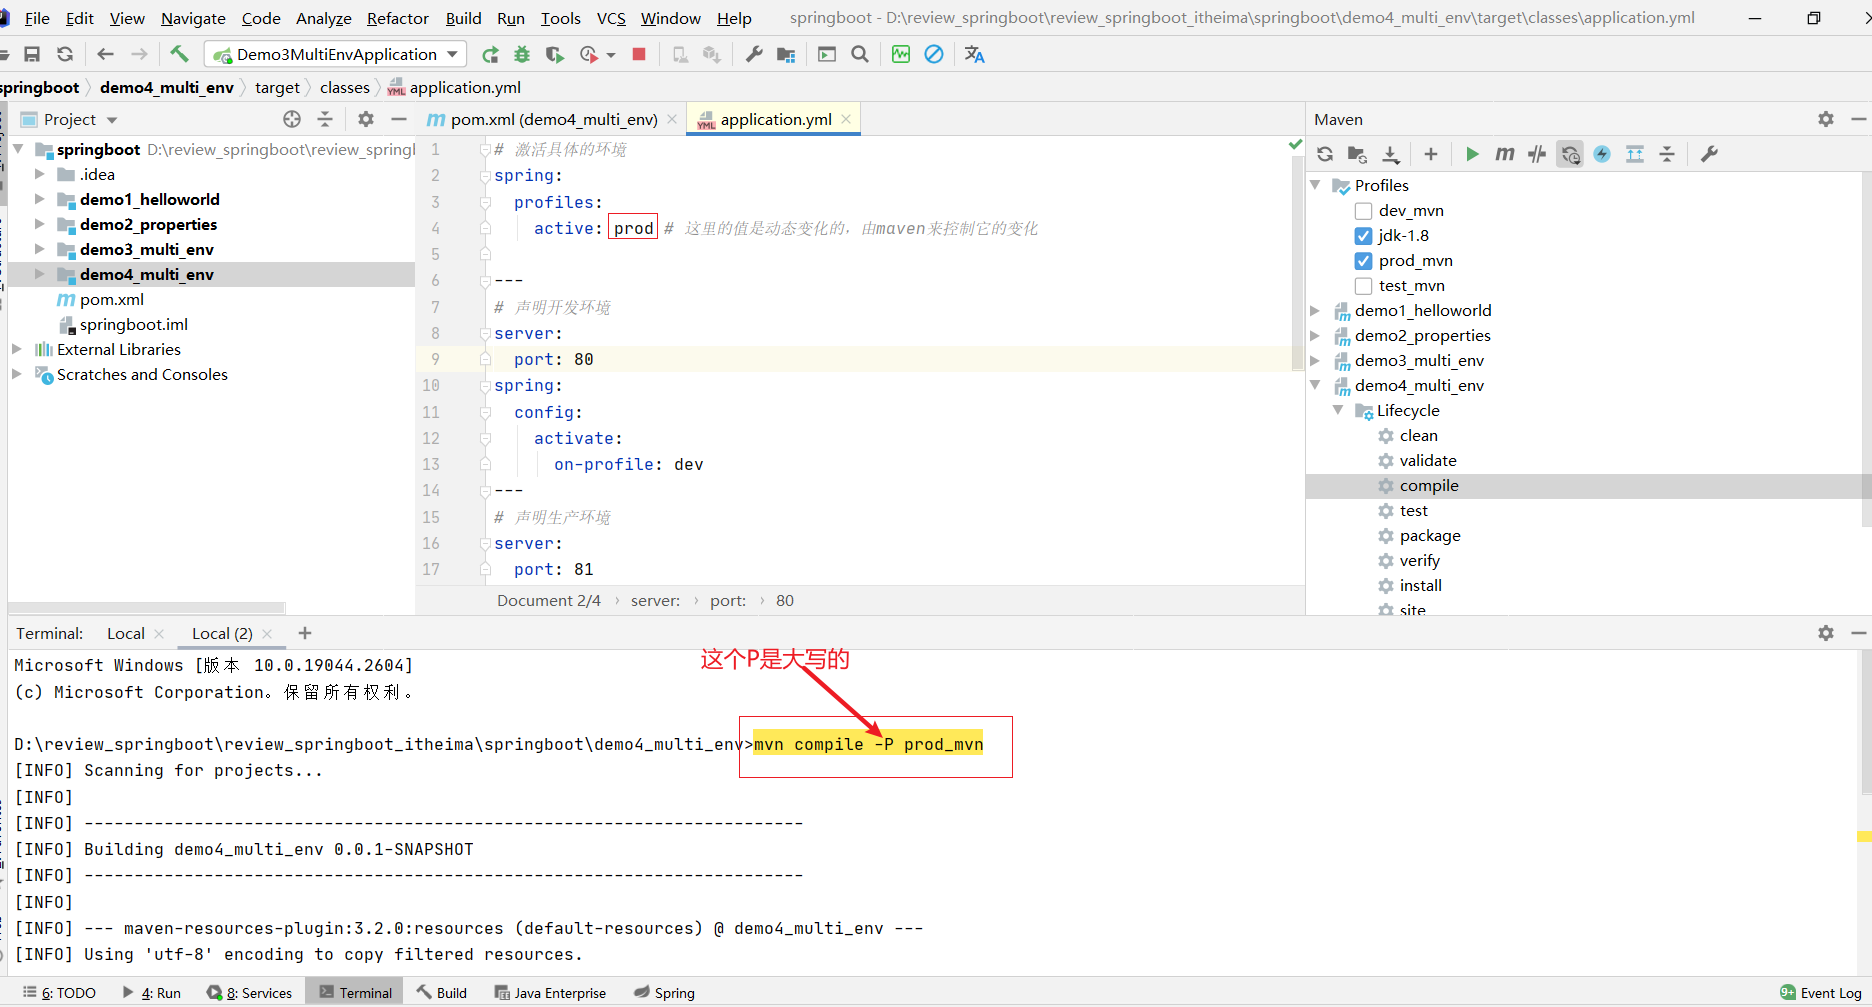Open the Services tool window button
1872x1007 pixels.
coord(250,993)
